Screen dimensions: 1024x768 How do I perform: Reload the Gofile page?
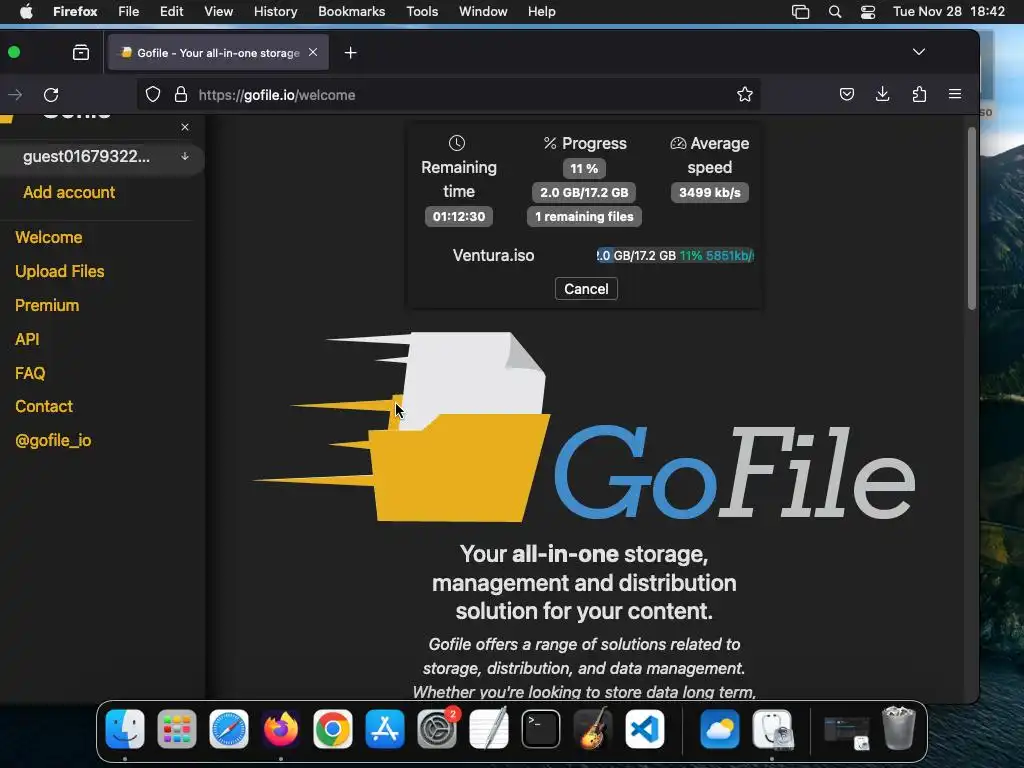(51, 95)
